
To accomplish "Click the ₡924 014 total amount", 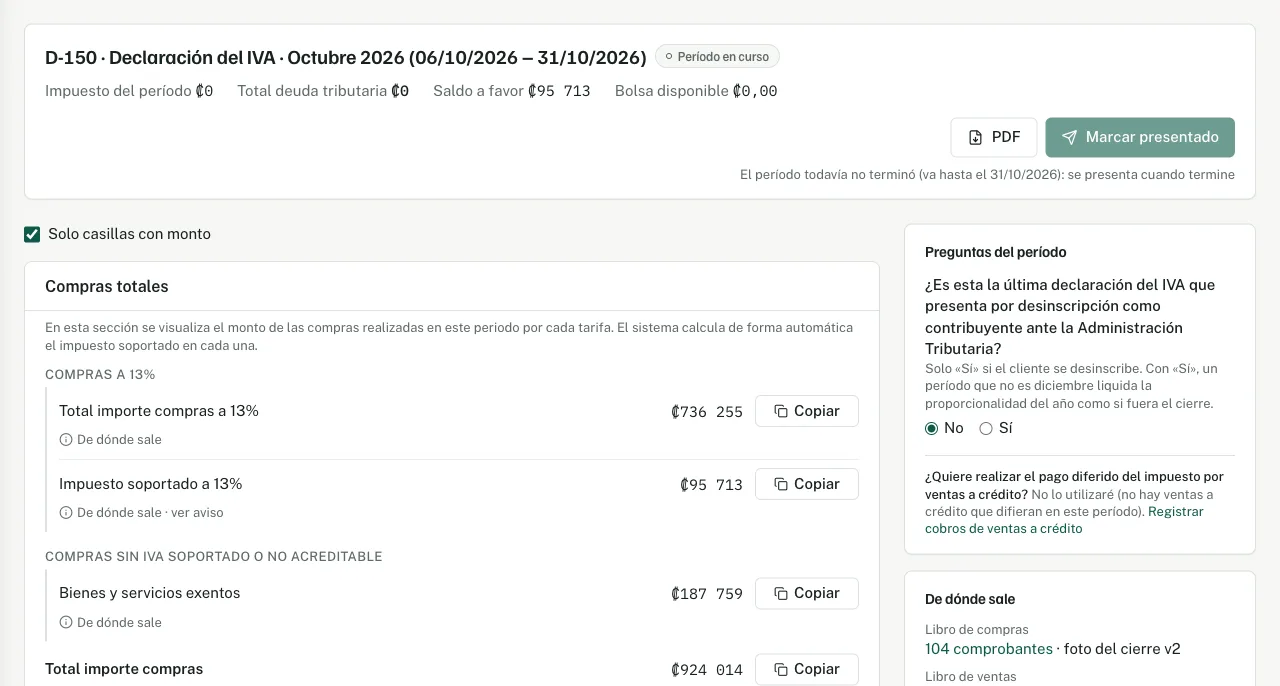I will pyautogui.click(x=707, y=670).
